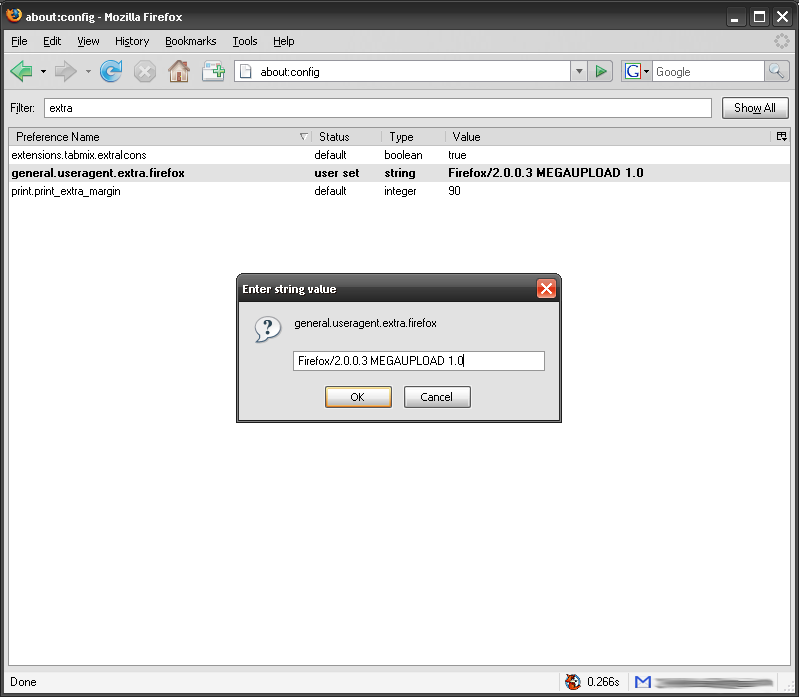The width and height of the screenshot is (799, 697).
Task: Sort by Value column header
Action: click(608, 137)
